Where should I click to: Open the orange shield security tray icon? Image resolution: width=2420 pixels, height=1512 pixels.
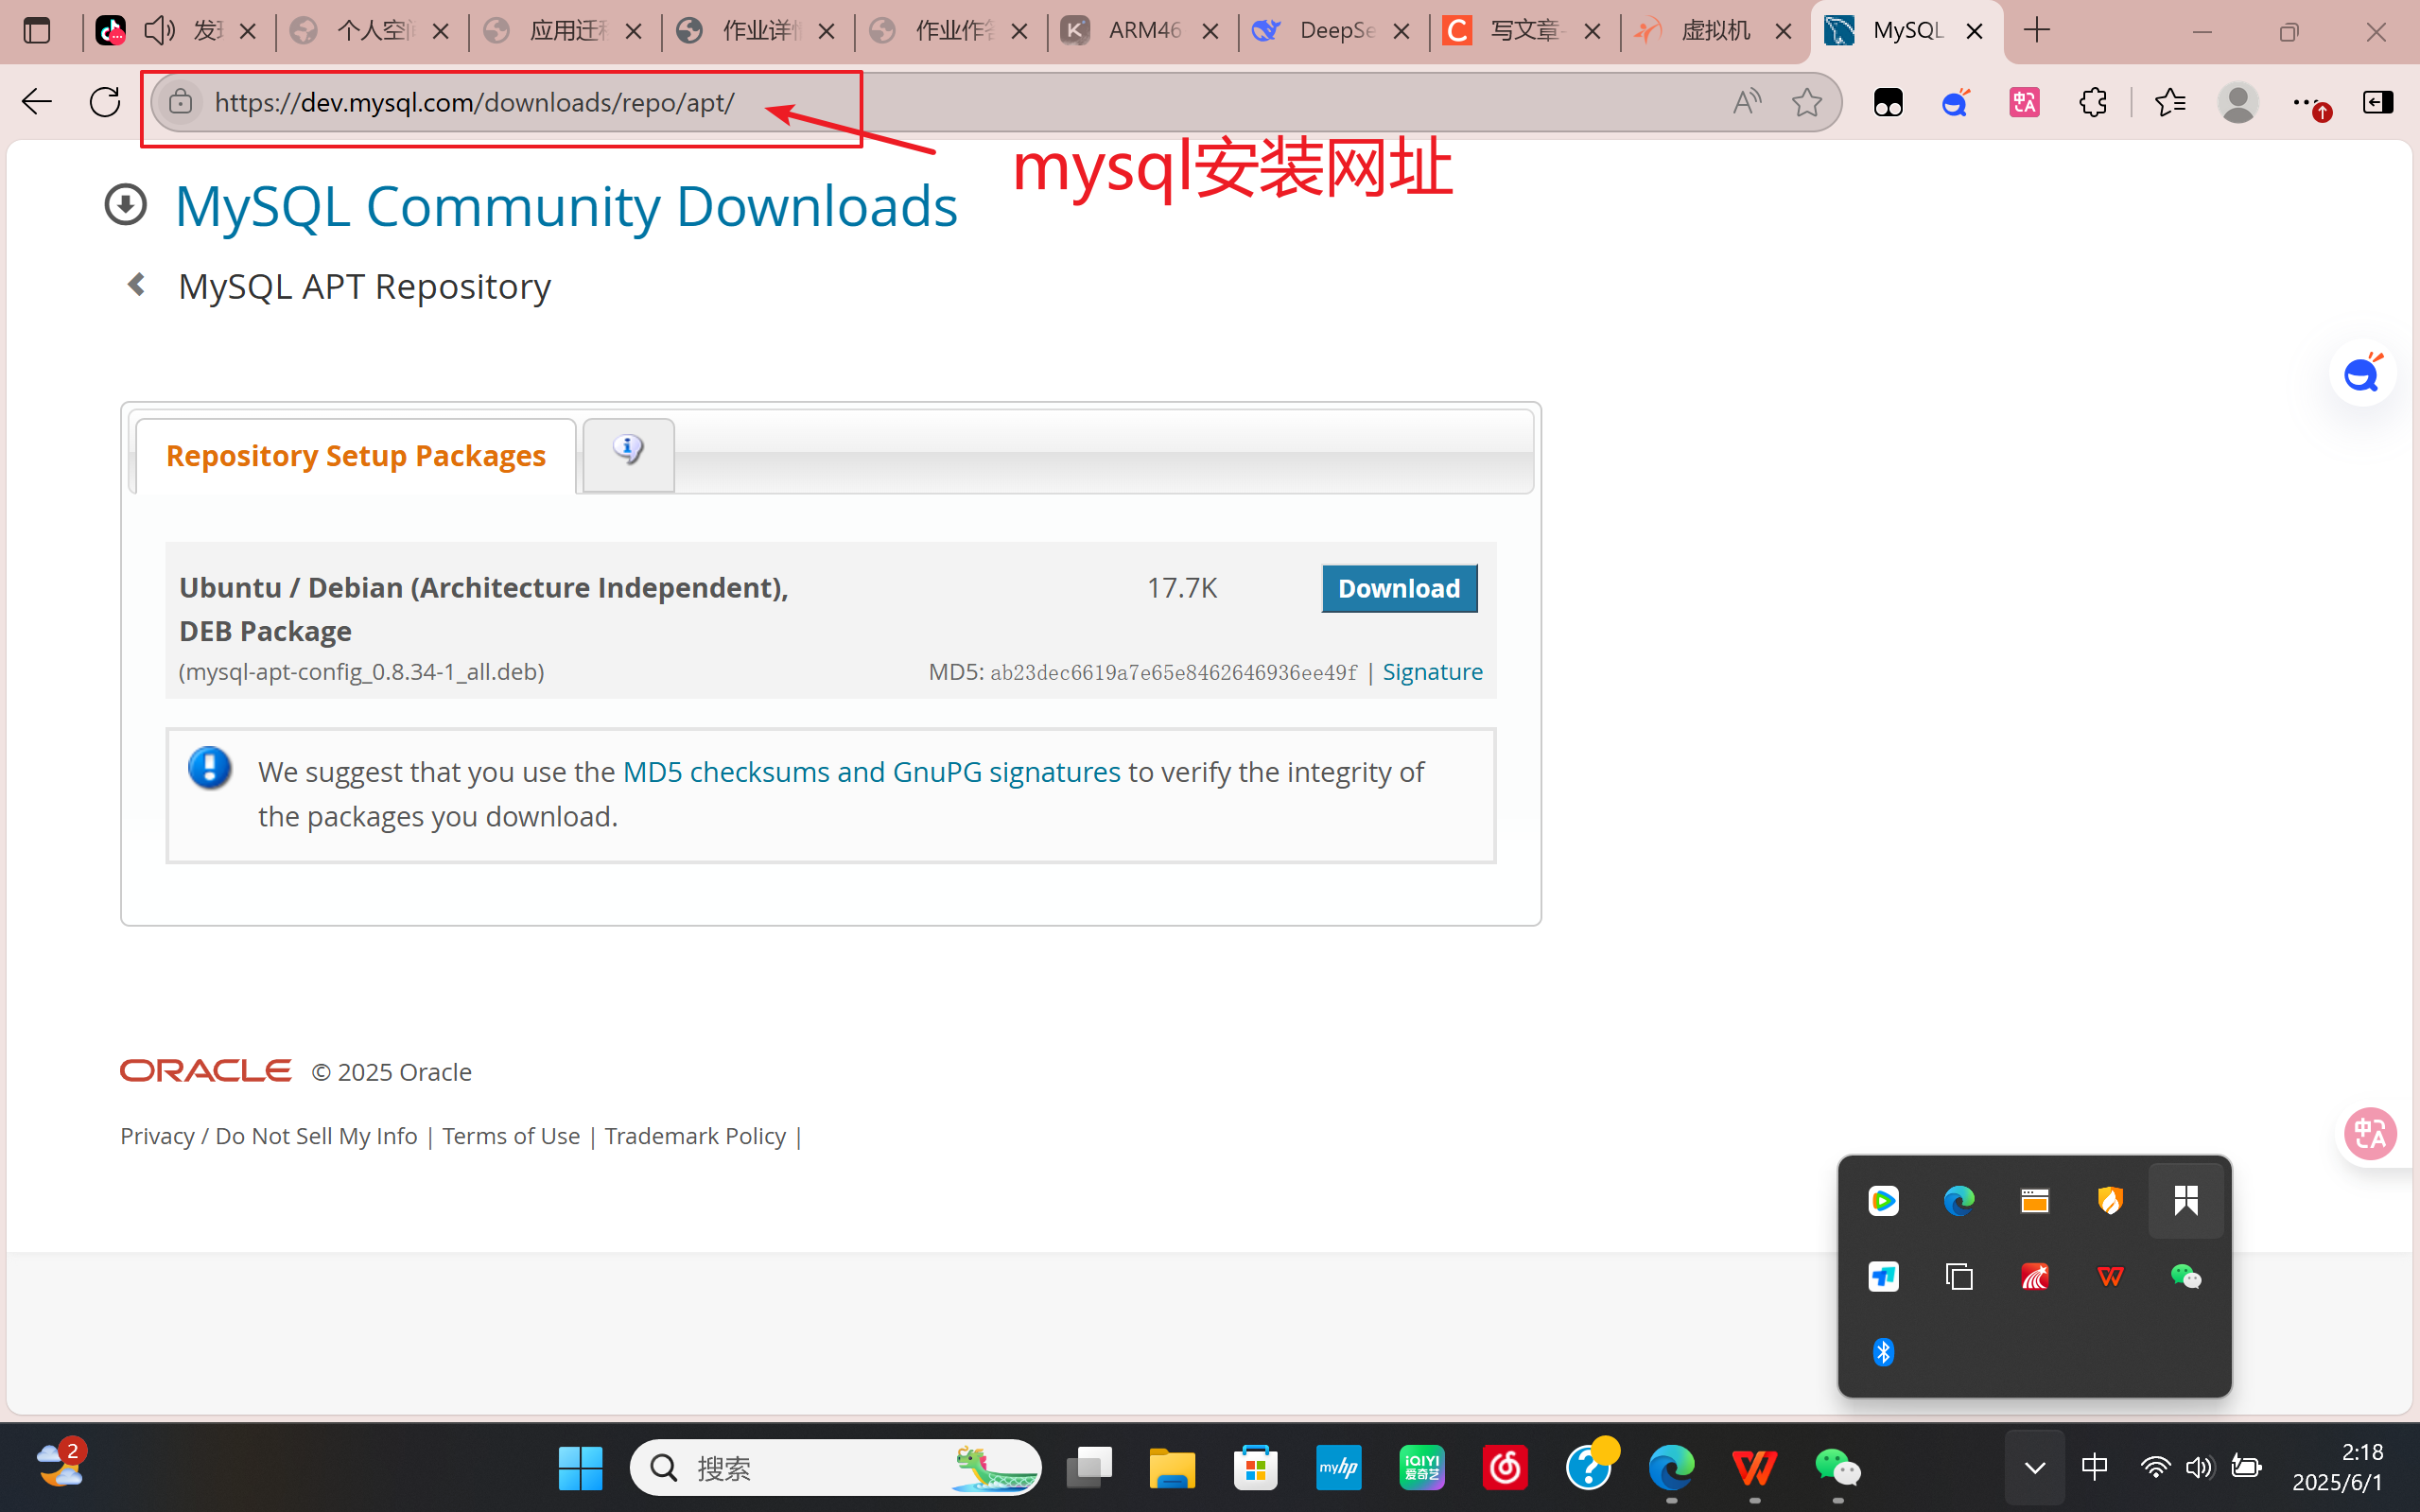[x=2110, y=1200]
